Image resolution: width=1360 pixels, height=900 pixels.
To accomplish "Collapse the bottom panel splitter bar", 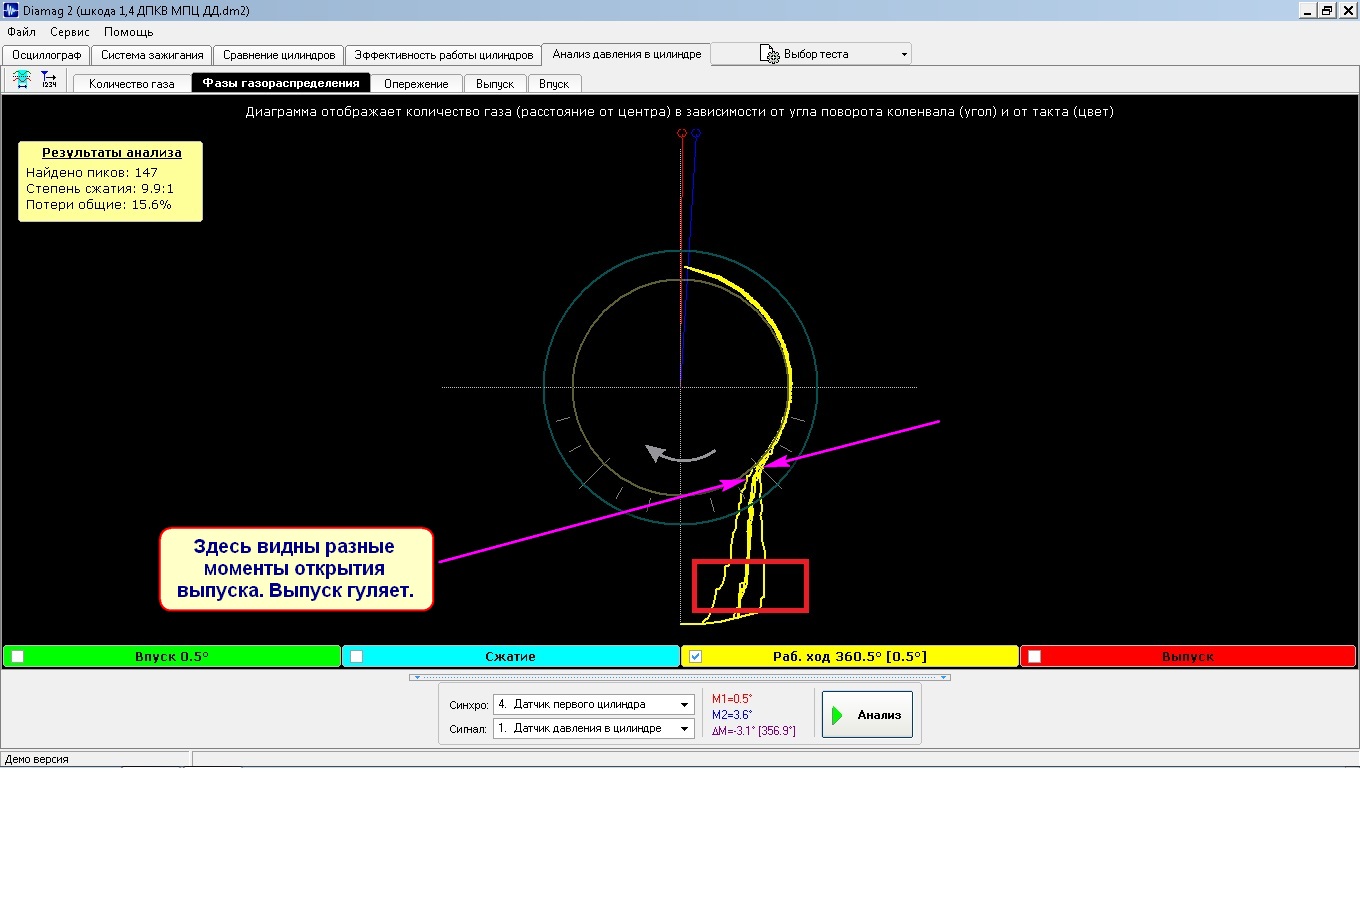I will point(680,677).
